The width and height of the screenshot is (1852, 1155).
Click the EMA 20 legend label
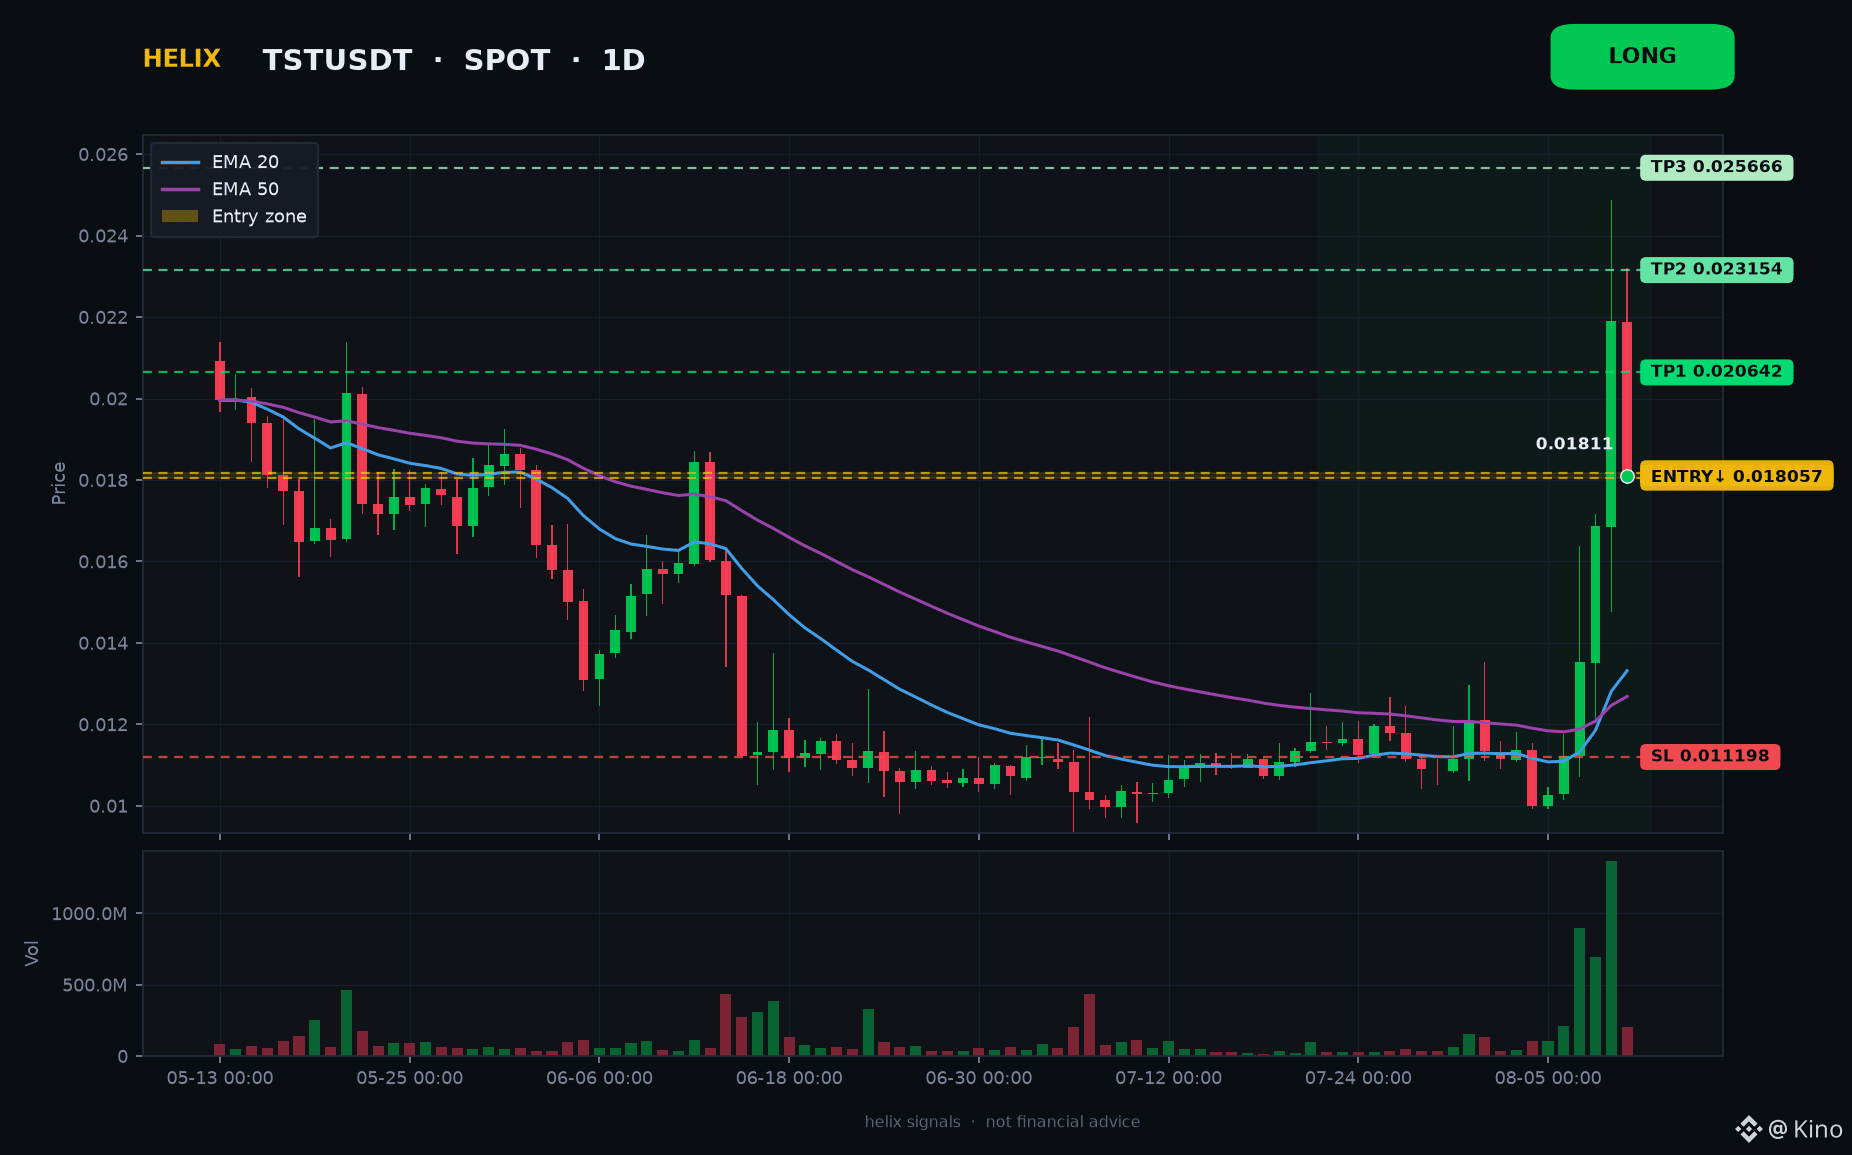click(245, 162)
